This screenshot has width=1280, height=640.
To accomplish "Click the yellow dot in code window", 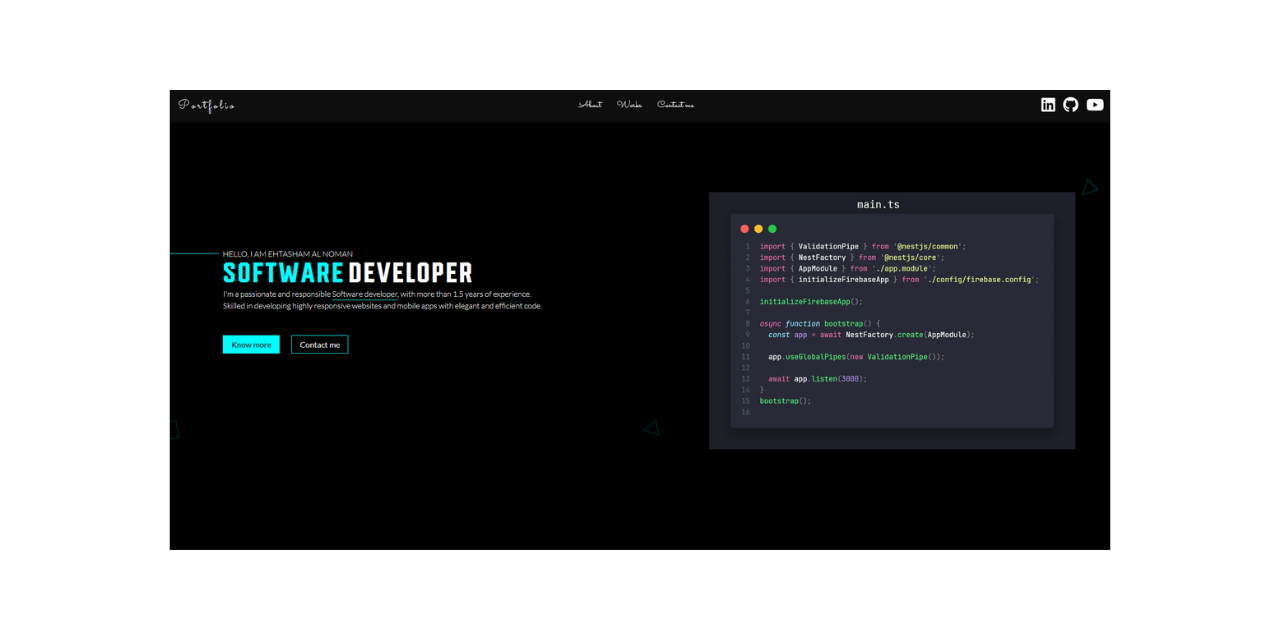I will (758, 229).
